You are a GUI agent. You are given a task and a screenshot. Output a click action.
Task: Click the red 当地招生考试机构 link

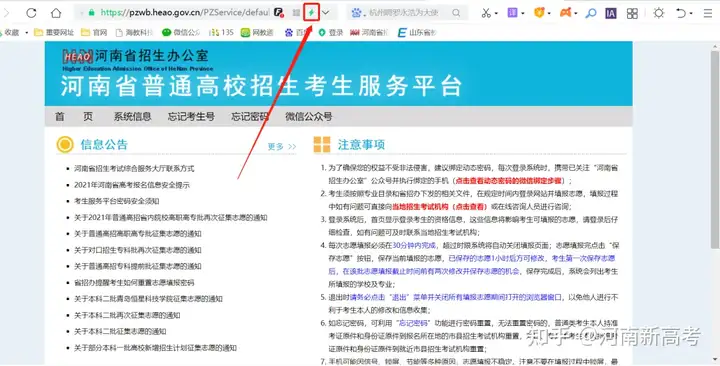(420, 207)
